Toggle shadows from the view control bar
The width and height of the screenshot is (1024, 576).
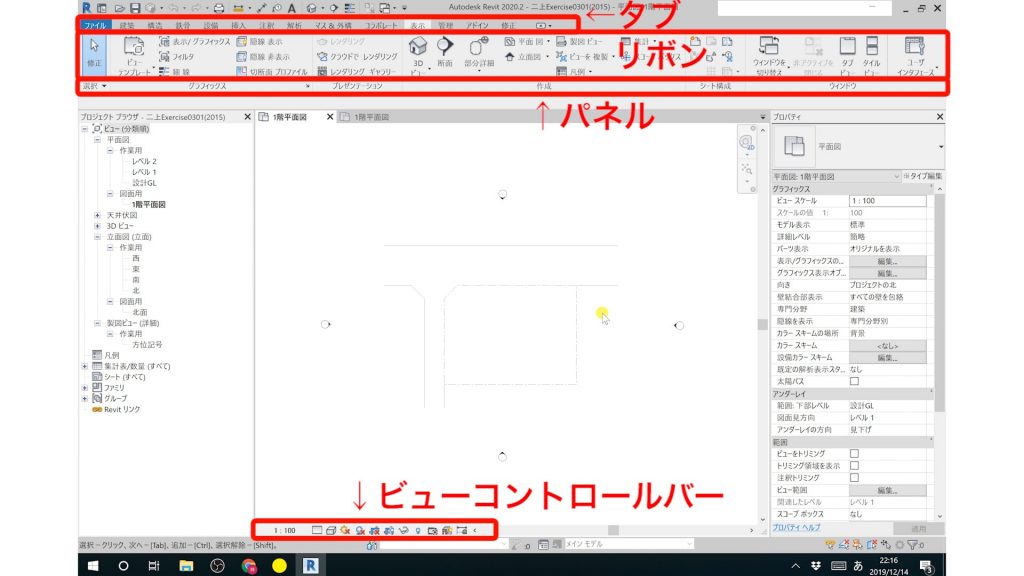click(360, 530)
